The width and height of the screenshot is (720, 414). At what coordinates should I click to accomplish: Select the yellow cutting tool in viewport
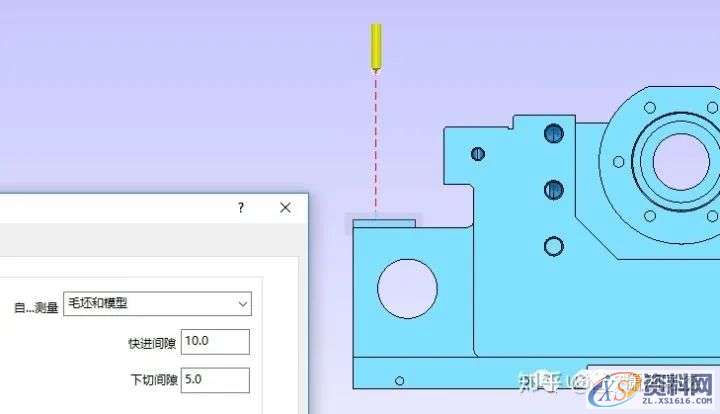coord(376,46)
